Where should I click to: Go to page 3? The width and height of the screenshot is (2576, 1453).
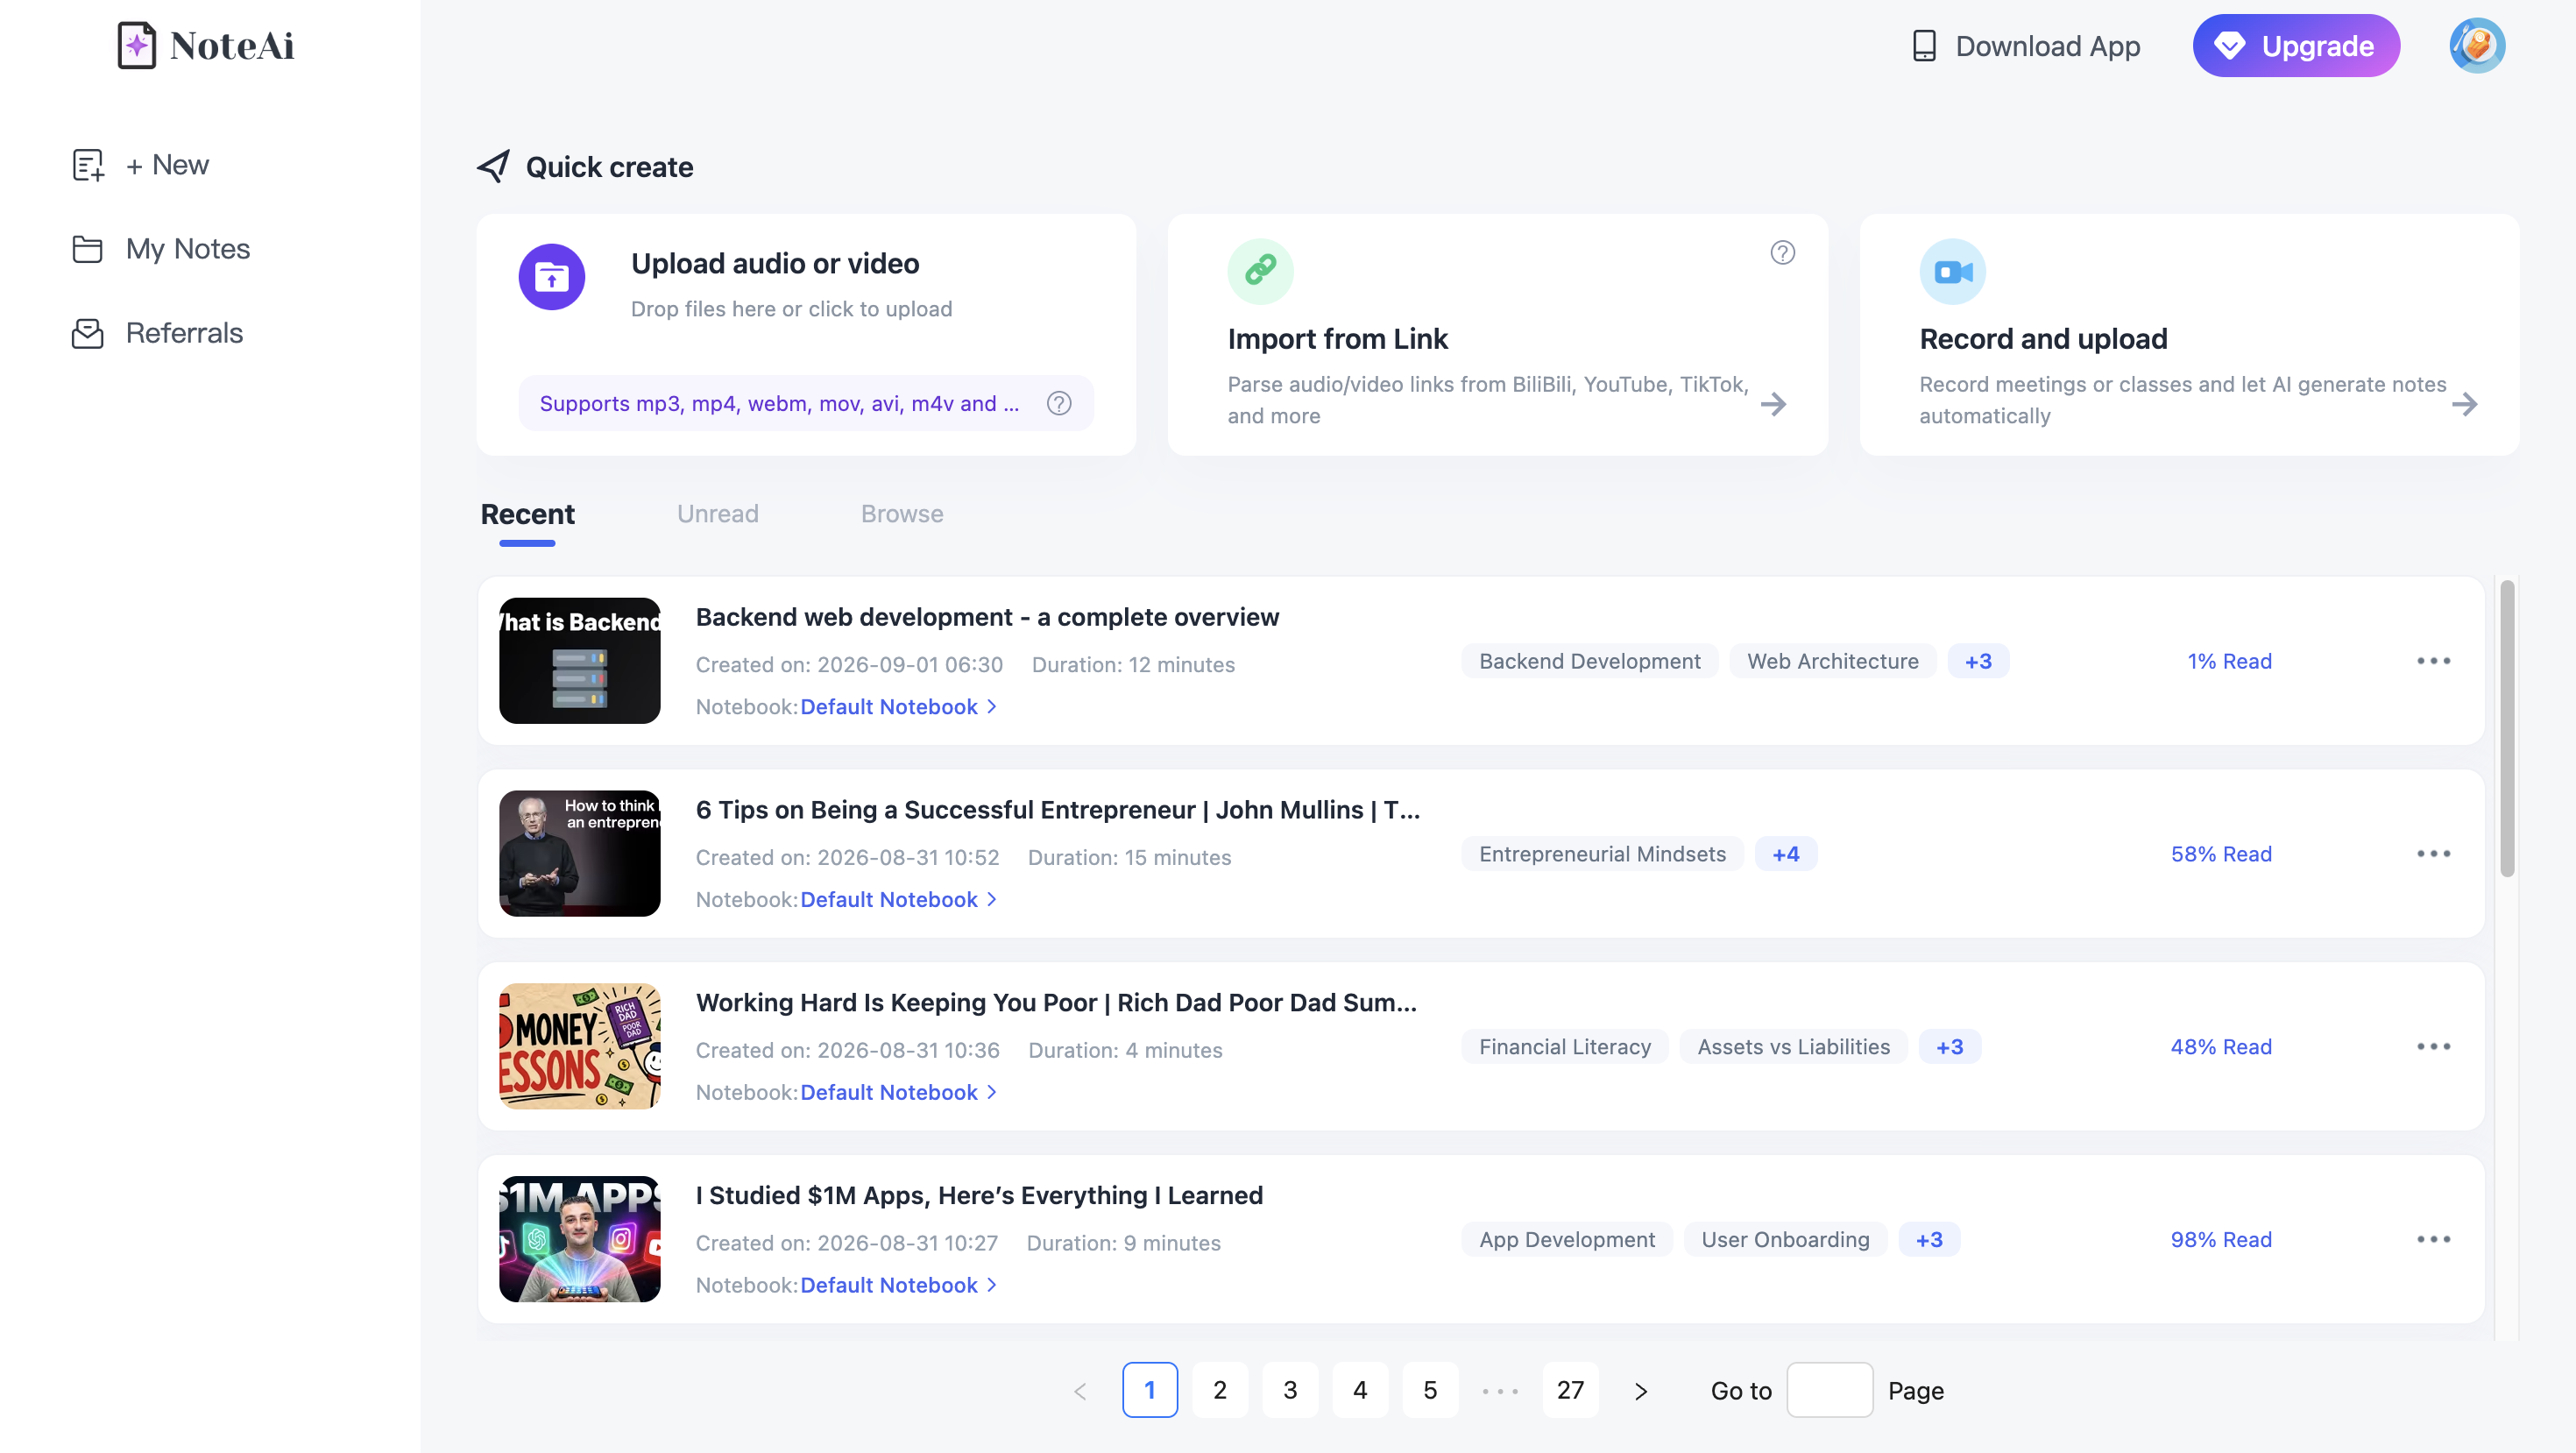[1290, 1391]
